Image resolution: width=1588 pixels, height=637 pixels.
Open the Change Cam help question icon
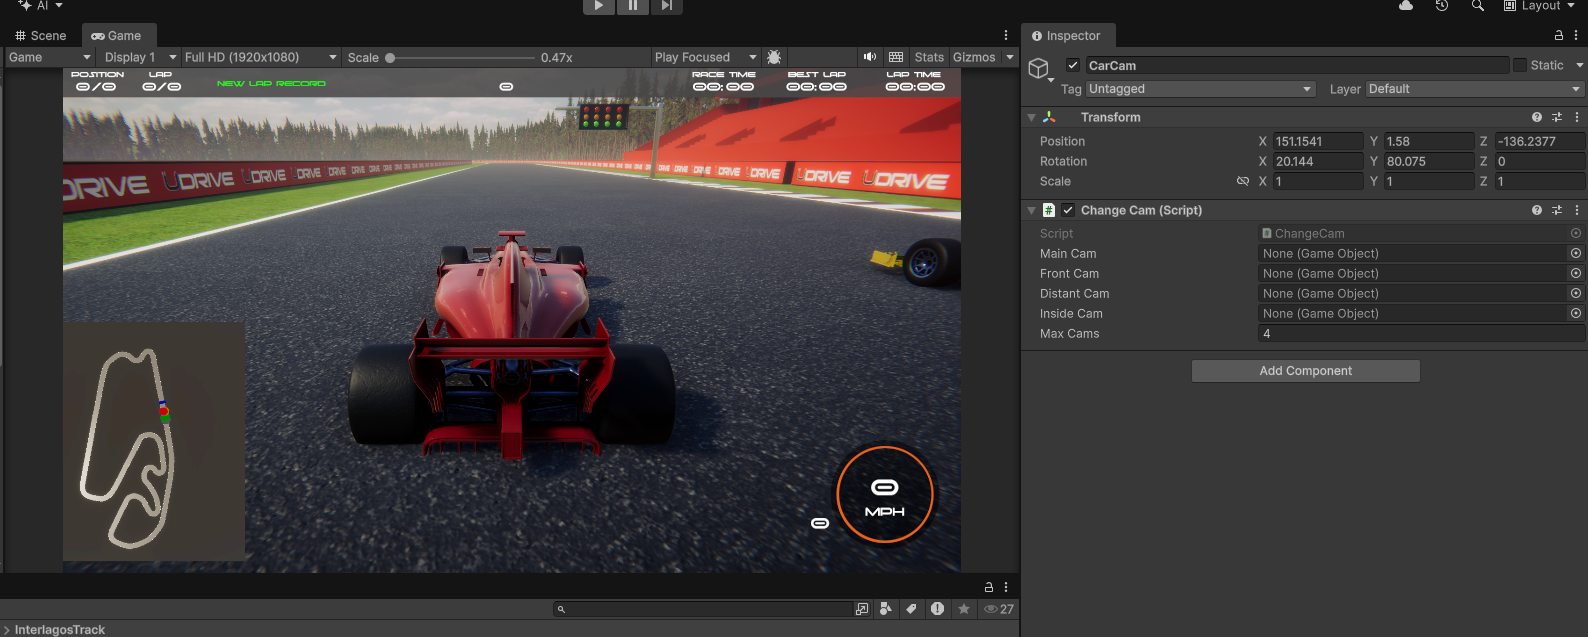(1537, 211)
